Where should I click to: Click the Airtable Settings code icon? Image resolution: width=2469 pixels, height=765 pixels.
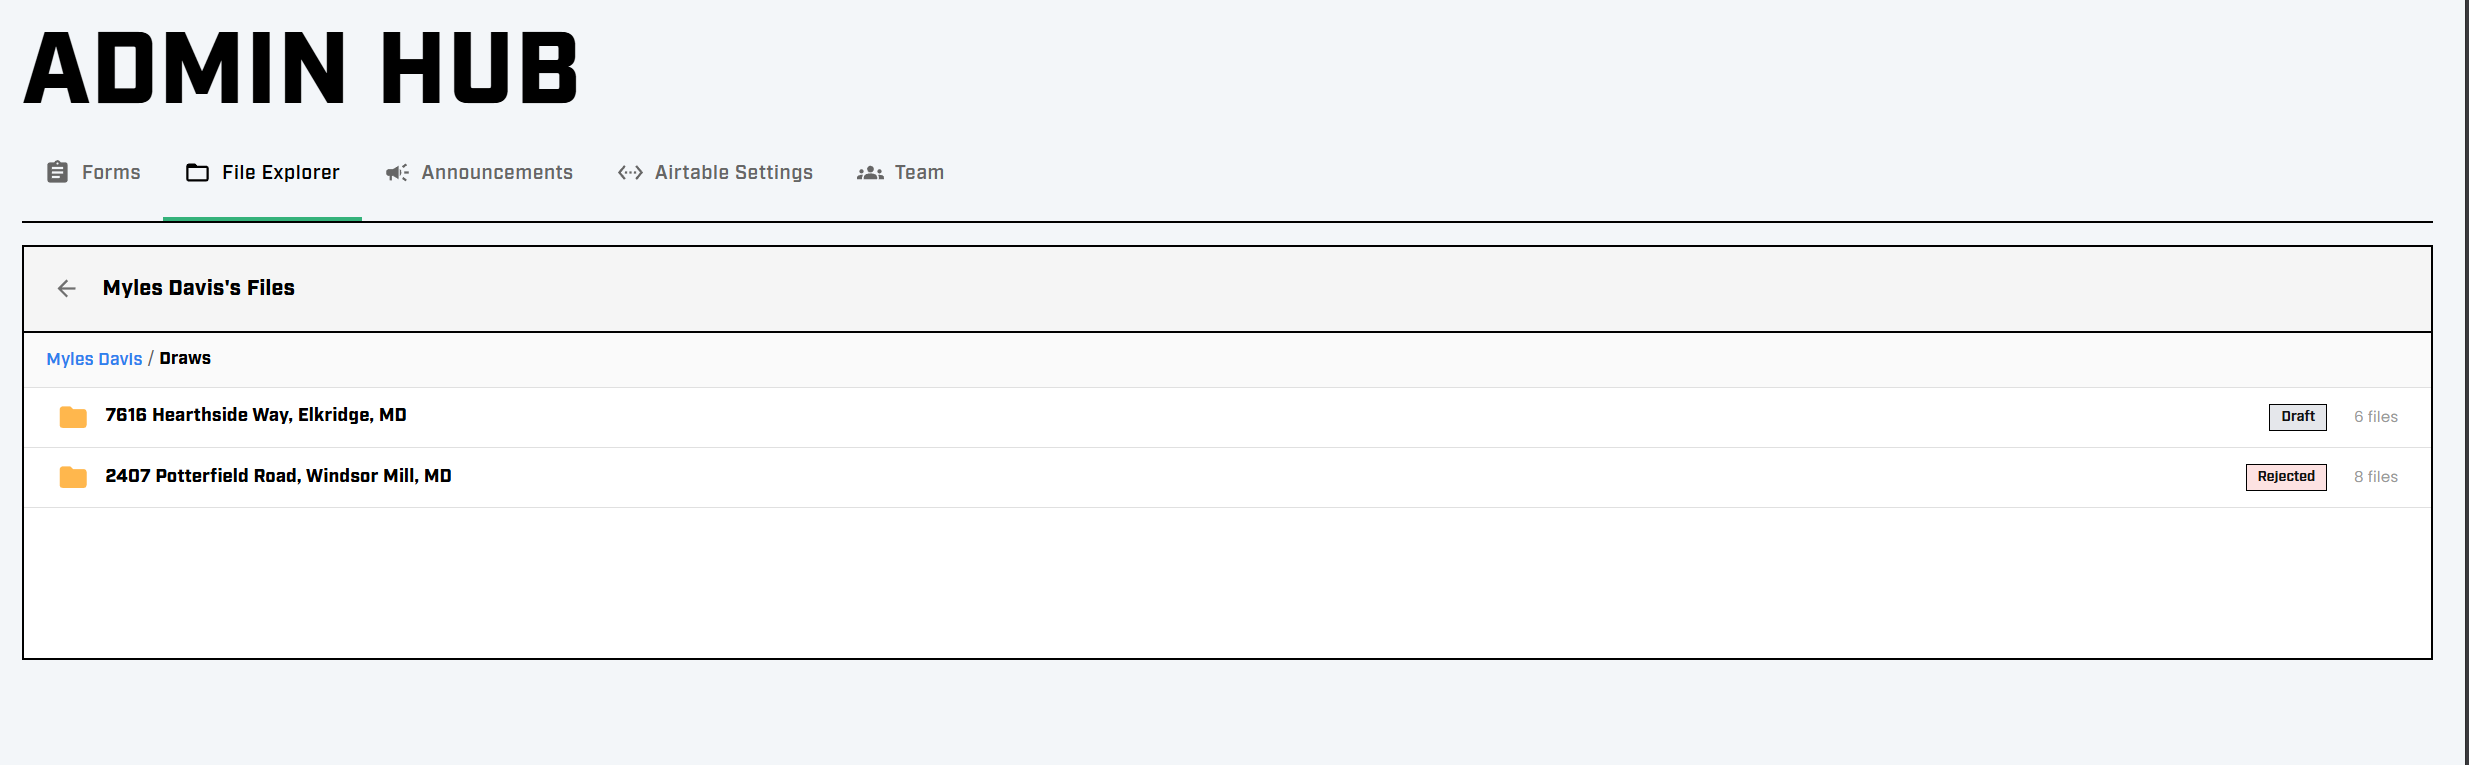[x=630, y=173]
